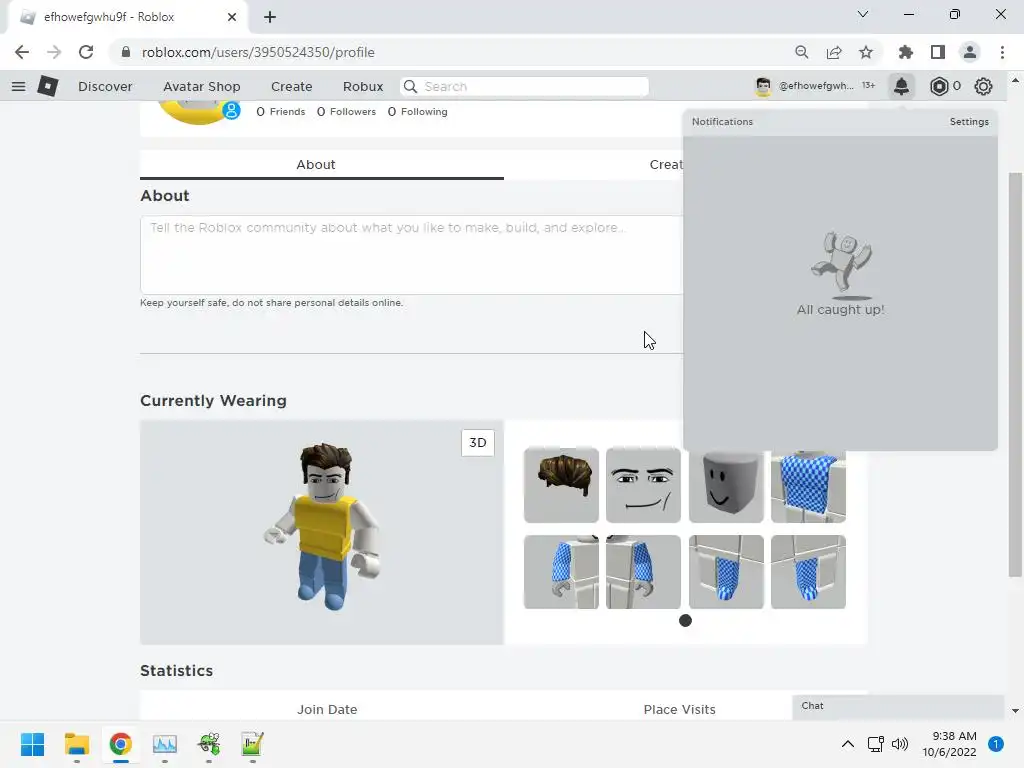Open the settings gear icon

[983, 86]
